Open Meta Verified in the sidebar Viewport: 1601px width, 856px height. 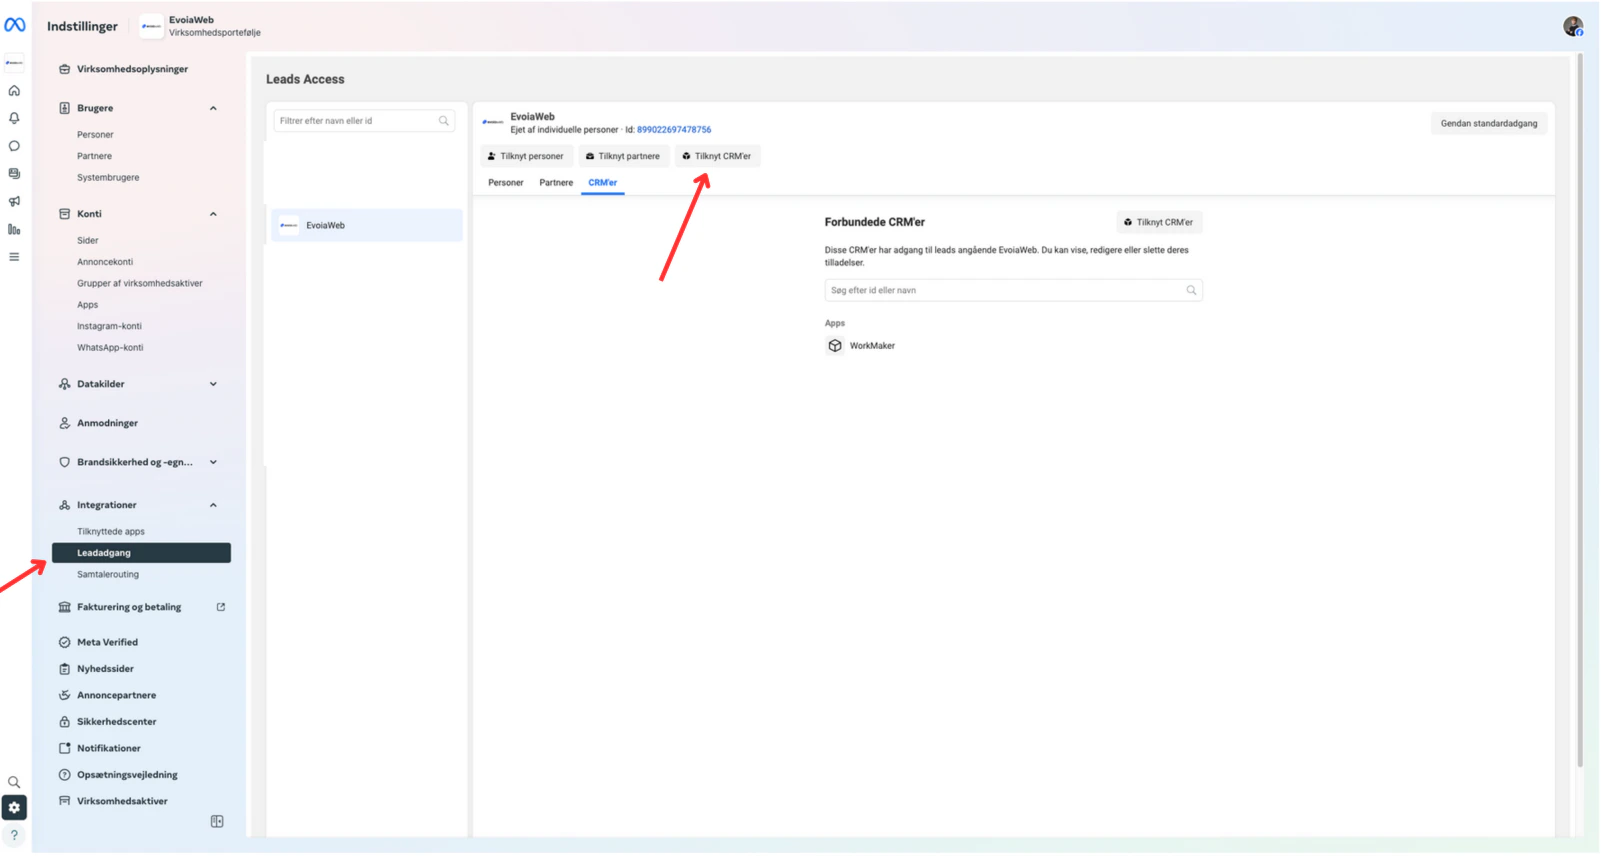click(x=107, y=642)
